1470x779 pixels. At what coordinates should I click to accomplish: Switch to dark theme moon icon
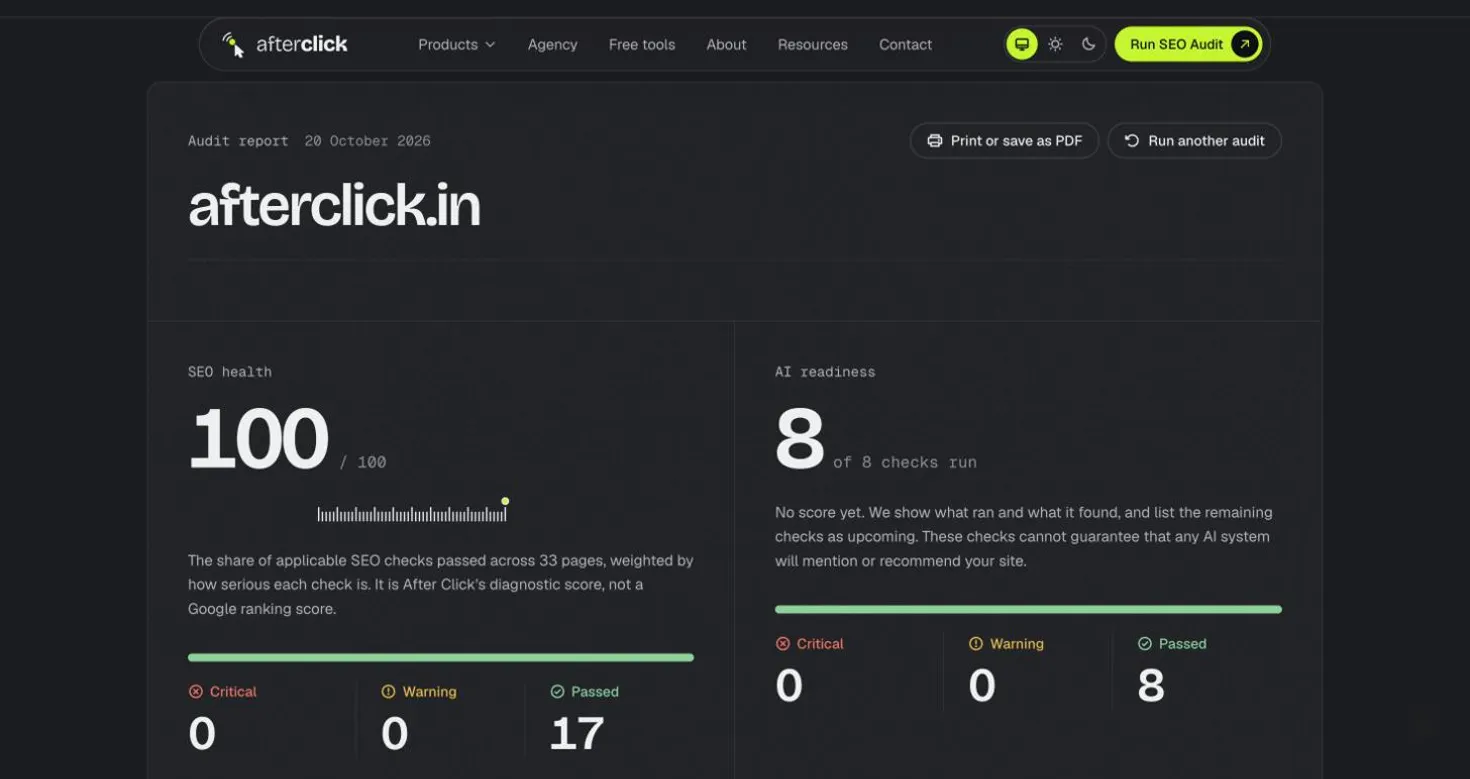tap(1089, 44)
